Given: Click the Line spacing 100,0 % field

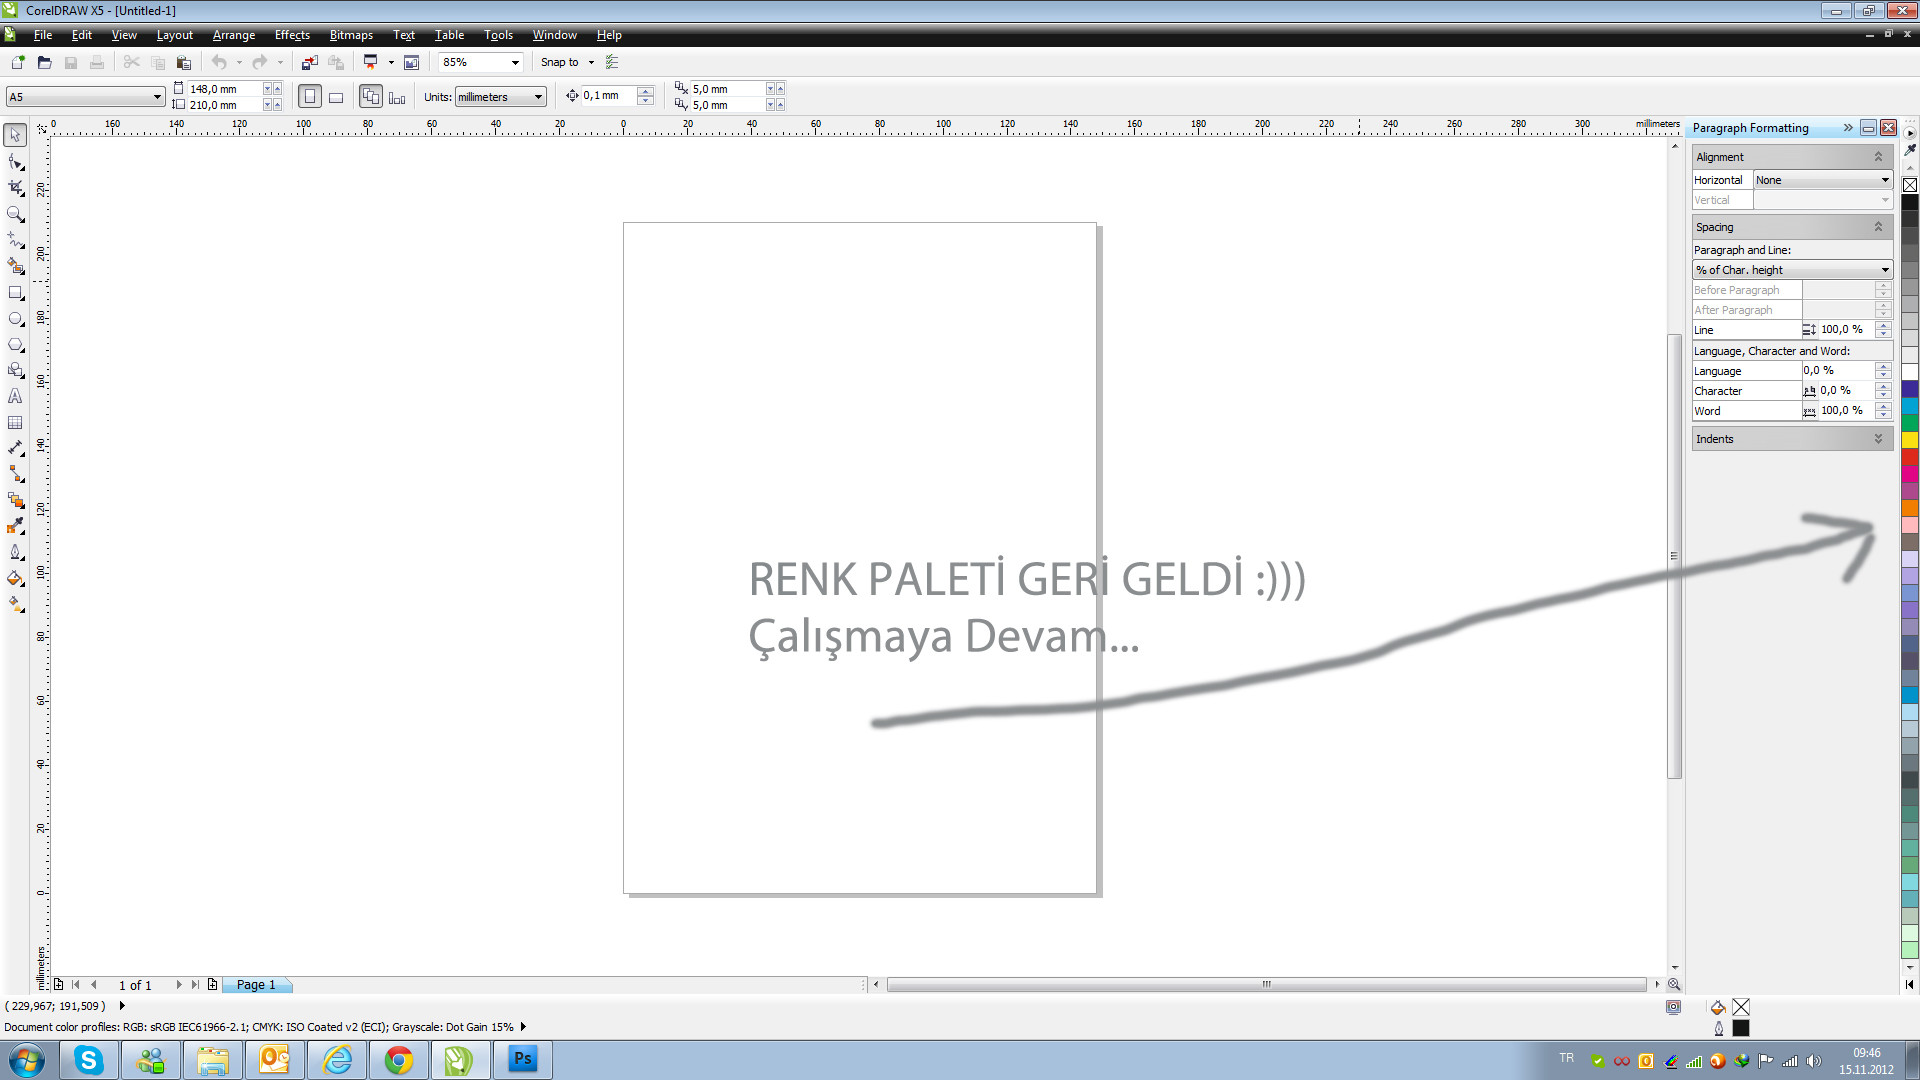Looking at the screenshot, I should pos(1847,330).
